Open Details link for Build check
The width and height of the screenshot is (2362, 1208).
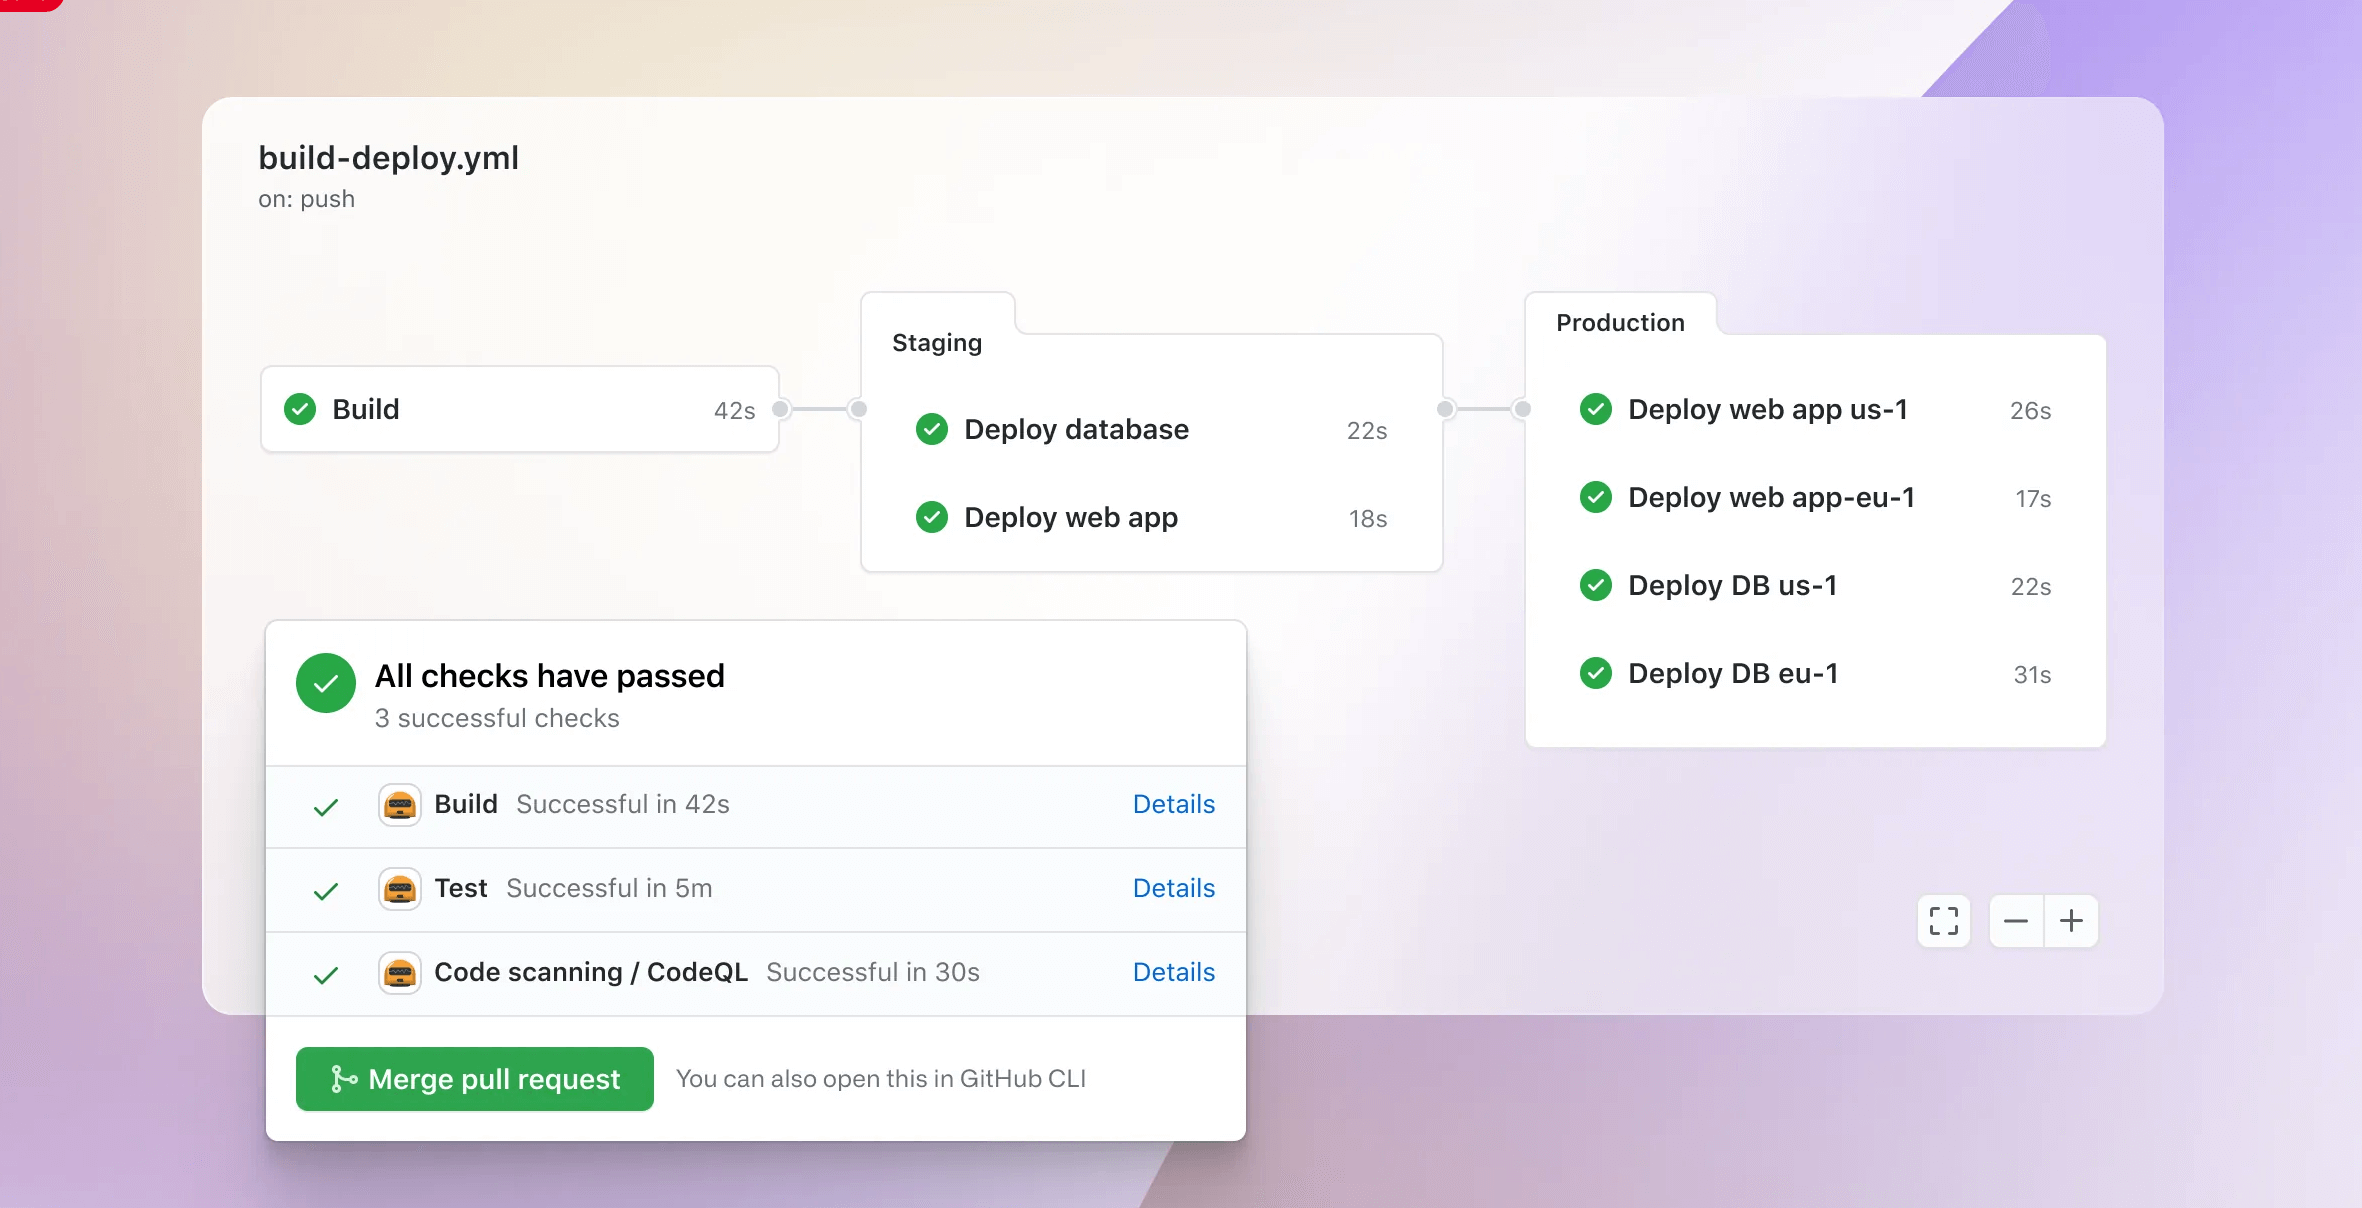pos(1173,804)
